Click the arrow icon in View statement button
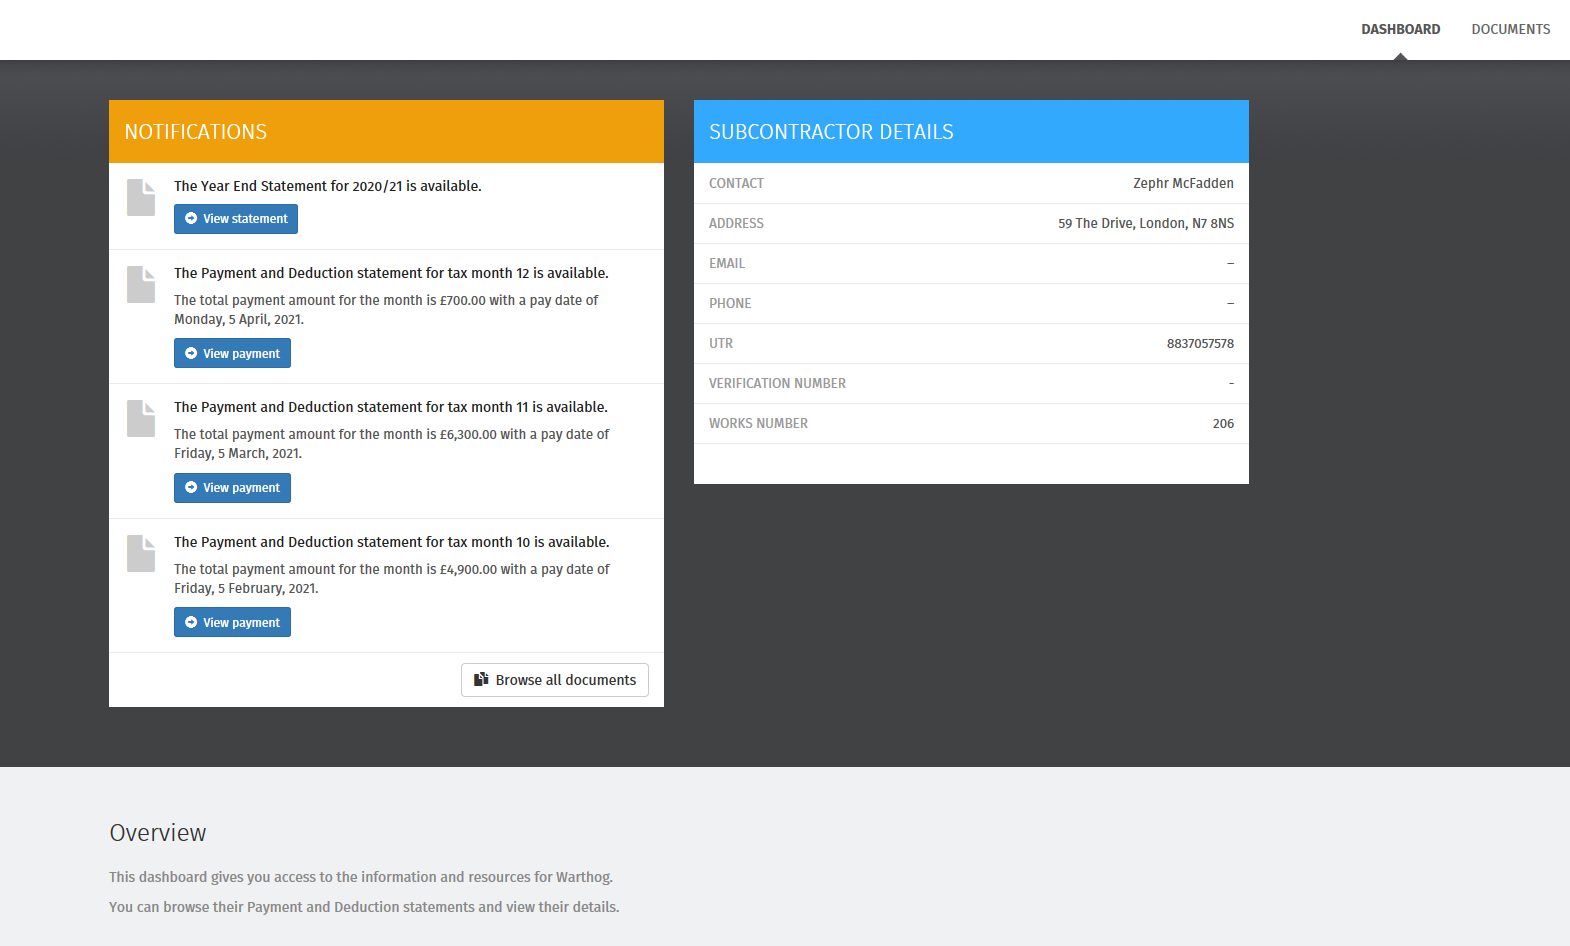Viewport: 1570px width, 946px height. [191, 218]
